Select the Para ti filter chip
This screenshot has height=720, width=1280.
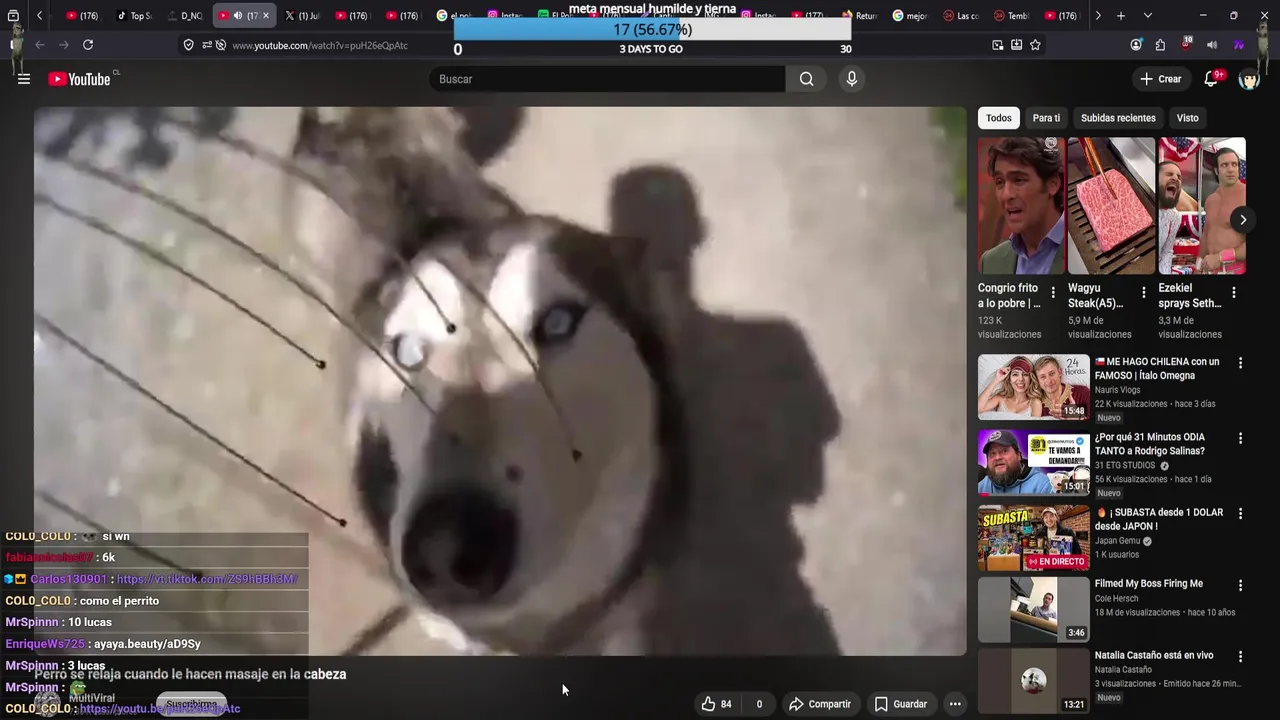pos(1046,118)
